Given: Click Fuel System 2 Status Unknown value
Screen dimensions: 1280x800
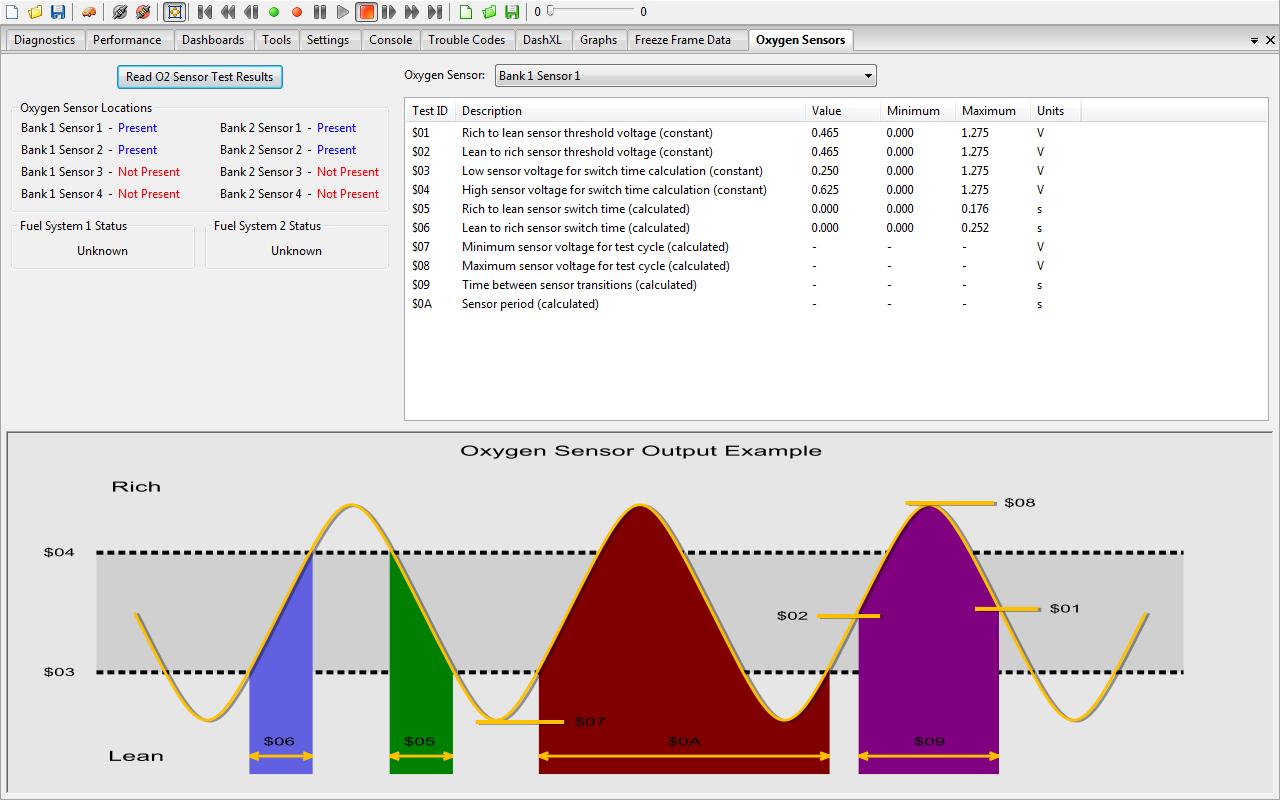Looking at the screenshot, I should coord(296,251).
